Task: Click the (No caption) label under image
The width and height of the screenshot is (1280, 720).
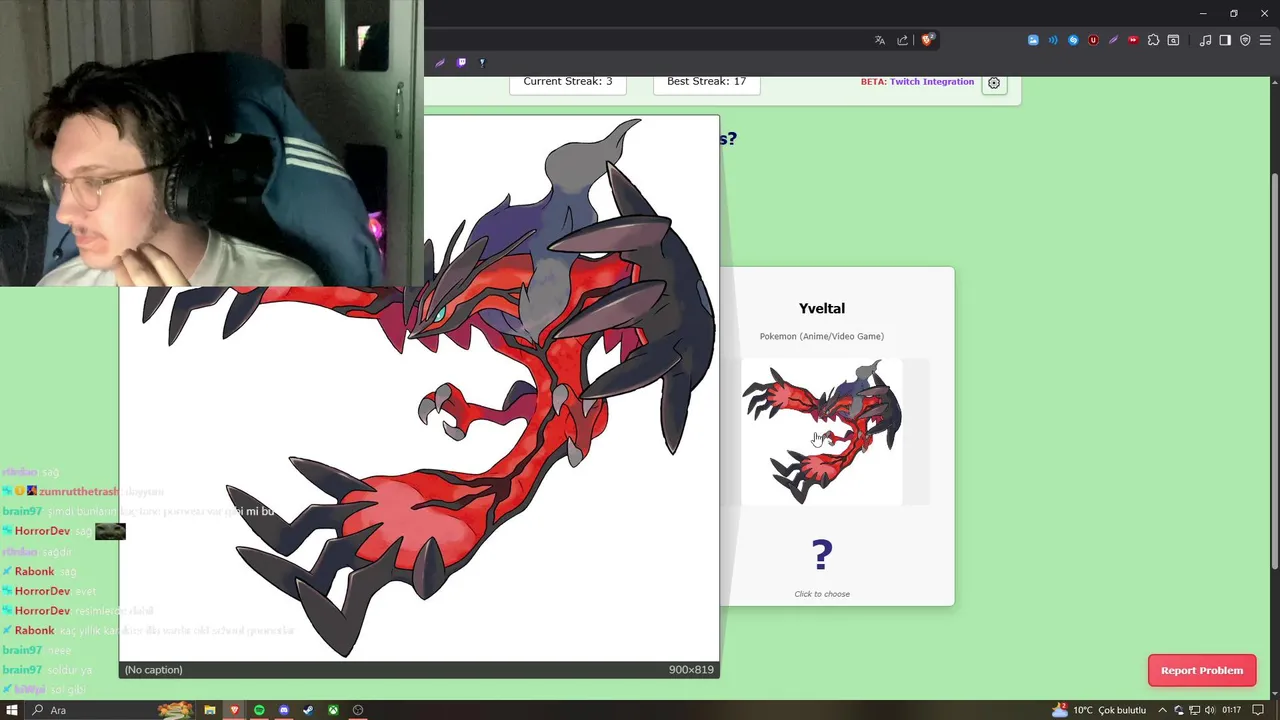Action: pos(153,670)
